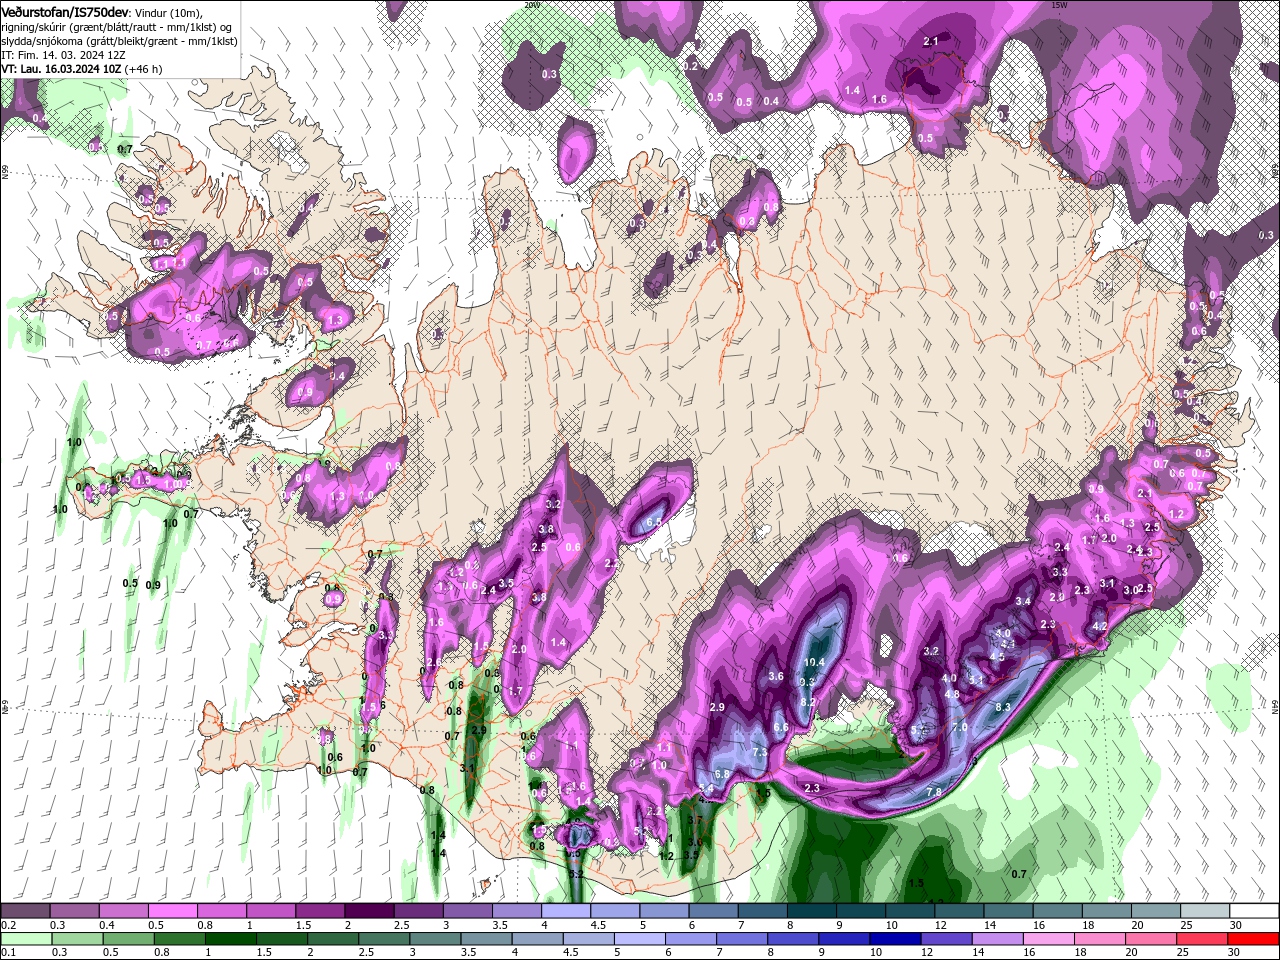Select the "IT: Fim. 14. 03. 2024 12Z" line

[x=62, y=55]
